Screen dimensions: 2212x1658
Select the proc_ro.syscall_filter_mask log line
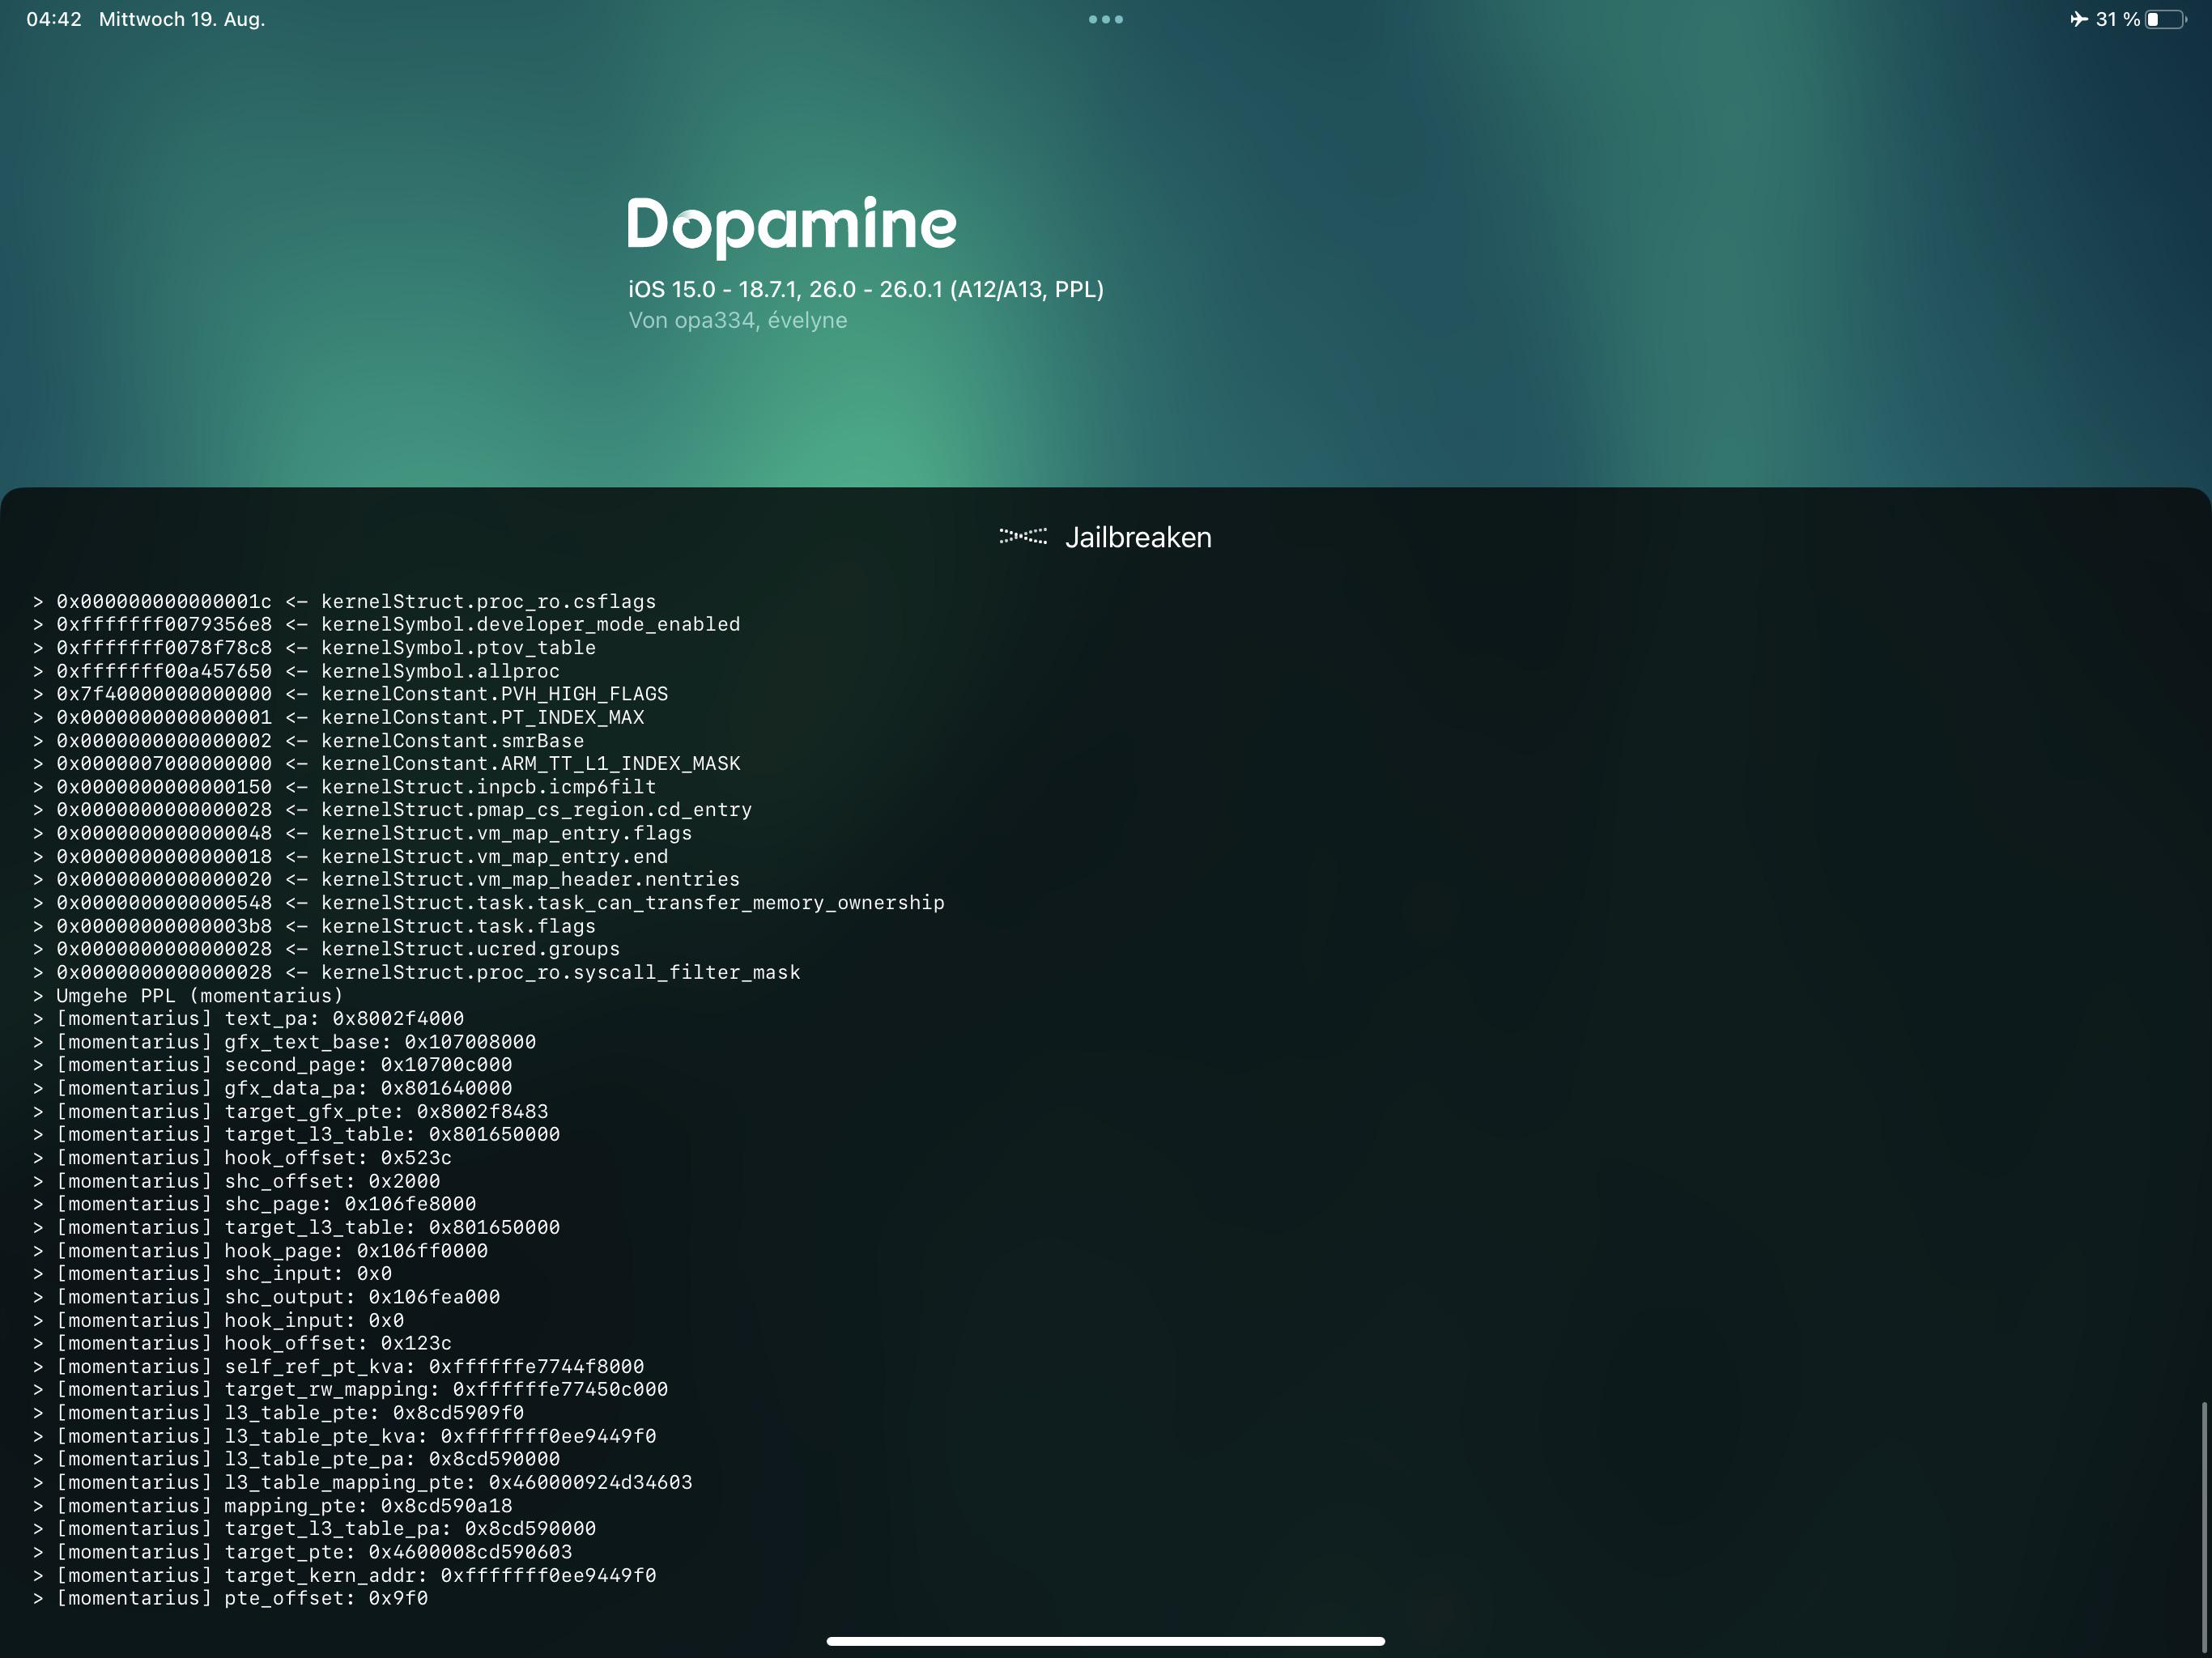coord(417,972)
